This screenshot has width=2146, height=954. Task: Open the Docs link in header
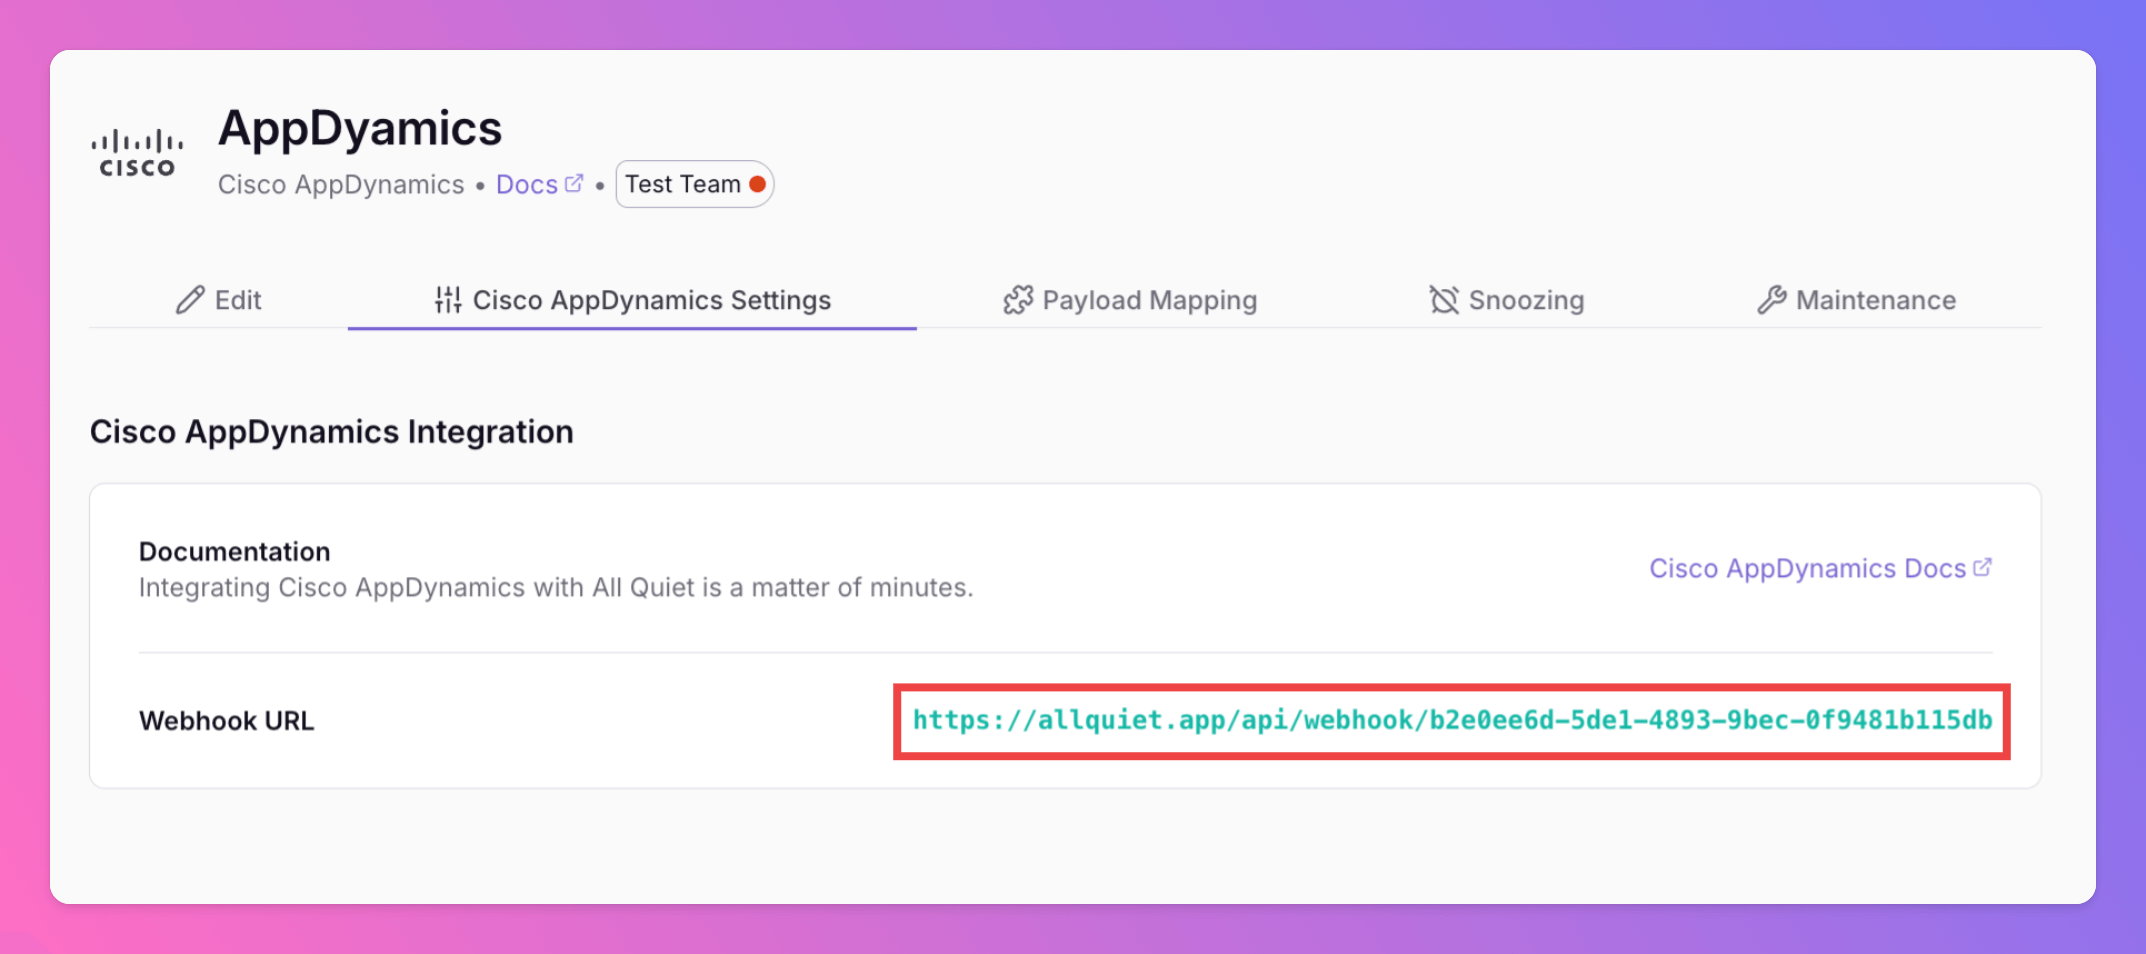pyautogui.click(x=539, y=185)
